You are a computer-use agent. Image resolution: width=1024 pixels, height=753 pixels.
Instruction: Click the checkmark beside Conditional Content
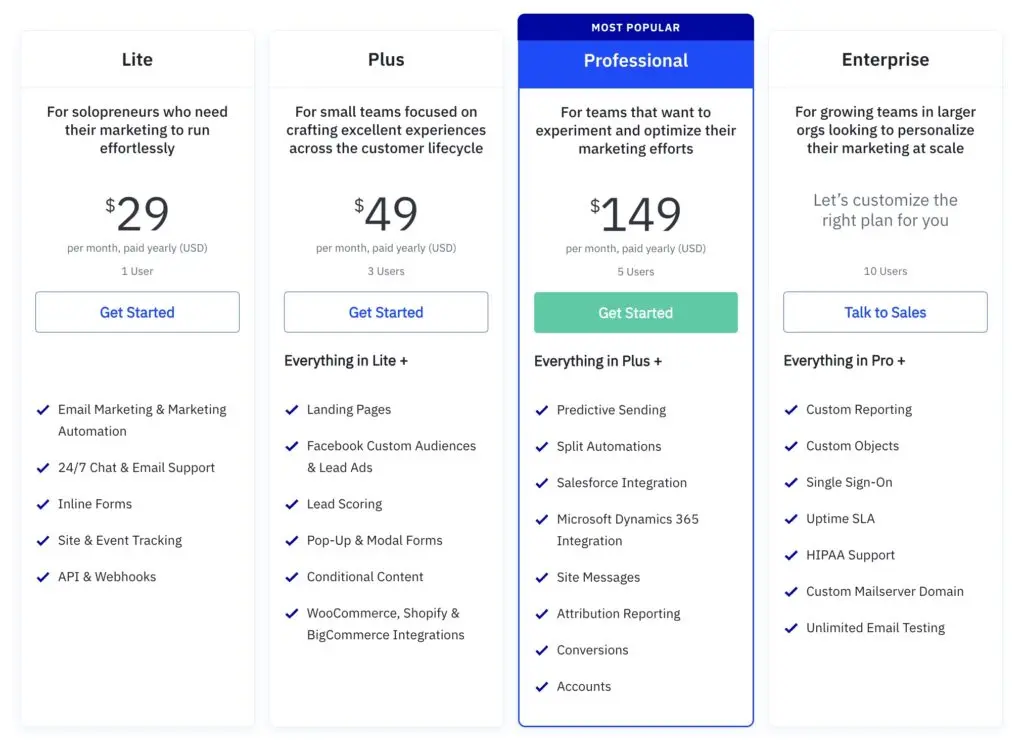[293, 577]
